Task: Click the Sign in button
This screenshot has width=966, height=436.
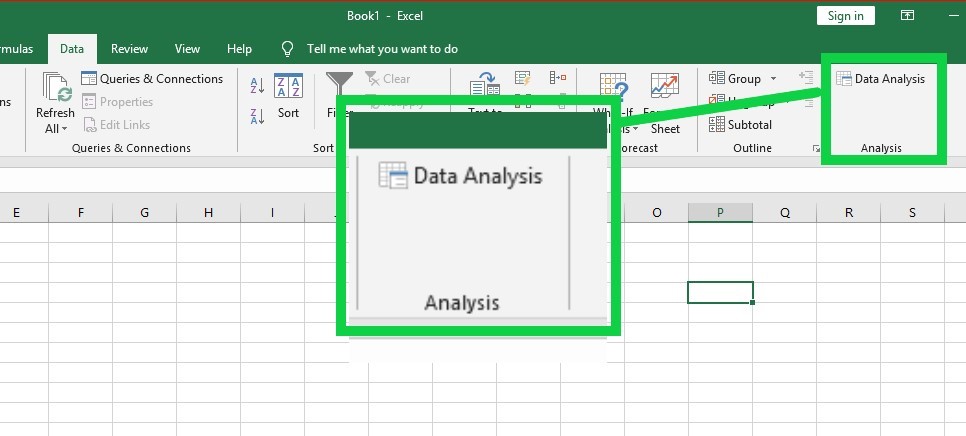Action: click(x=845, y=16)
